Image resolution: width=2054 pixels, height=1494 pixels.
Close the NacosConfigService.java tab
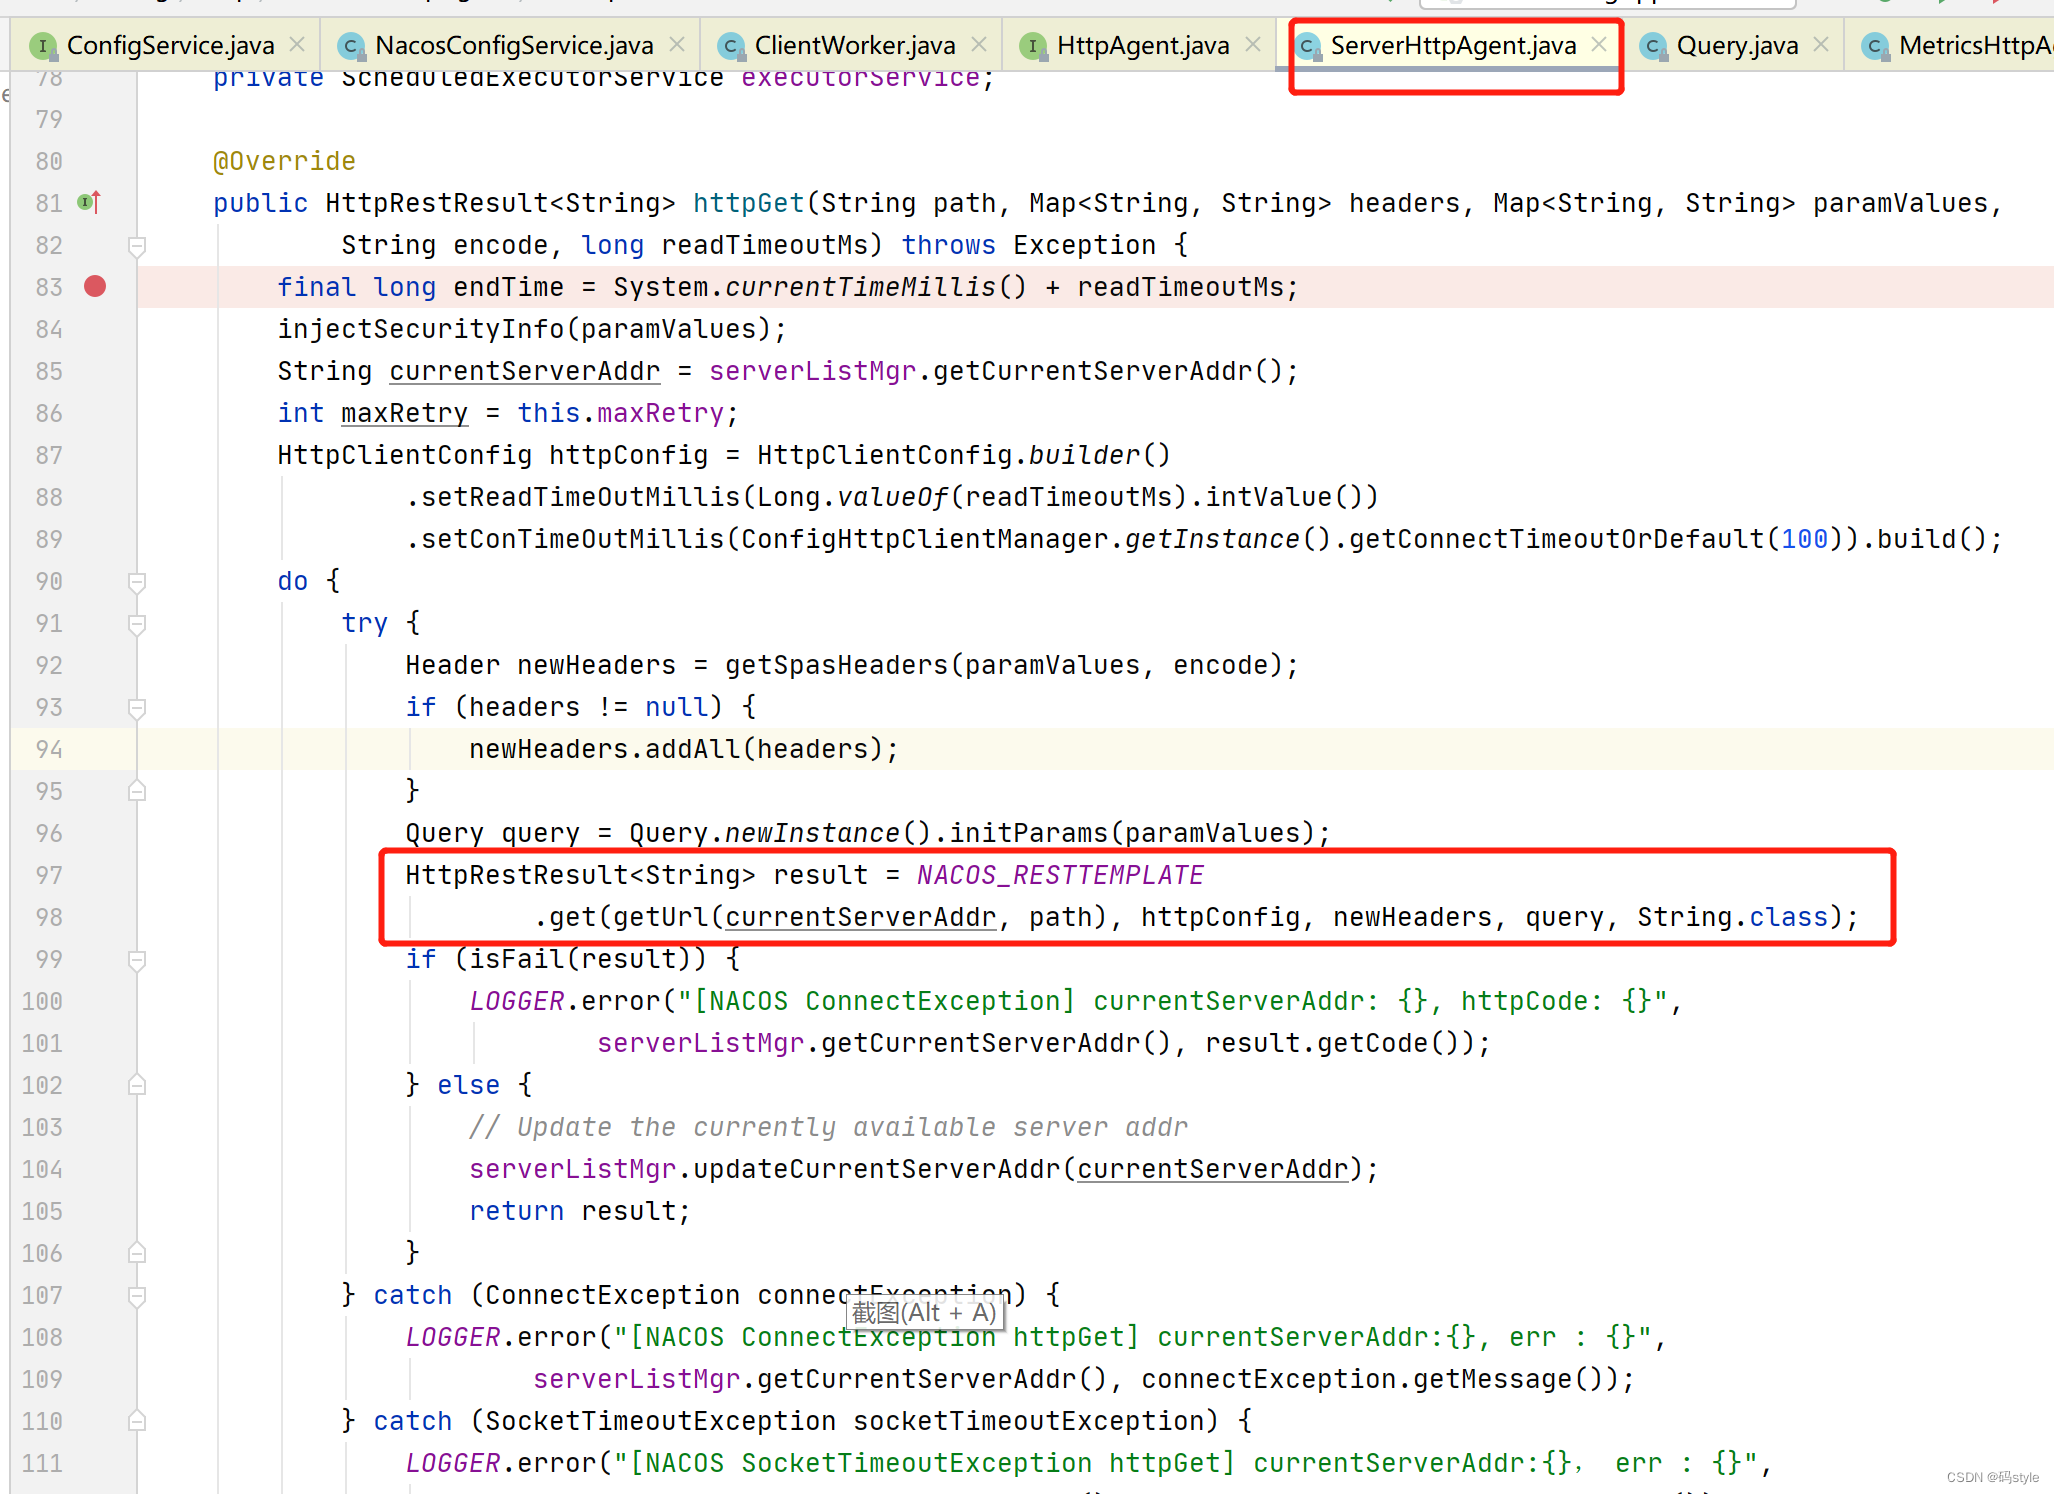tap(677, 45)
